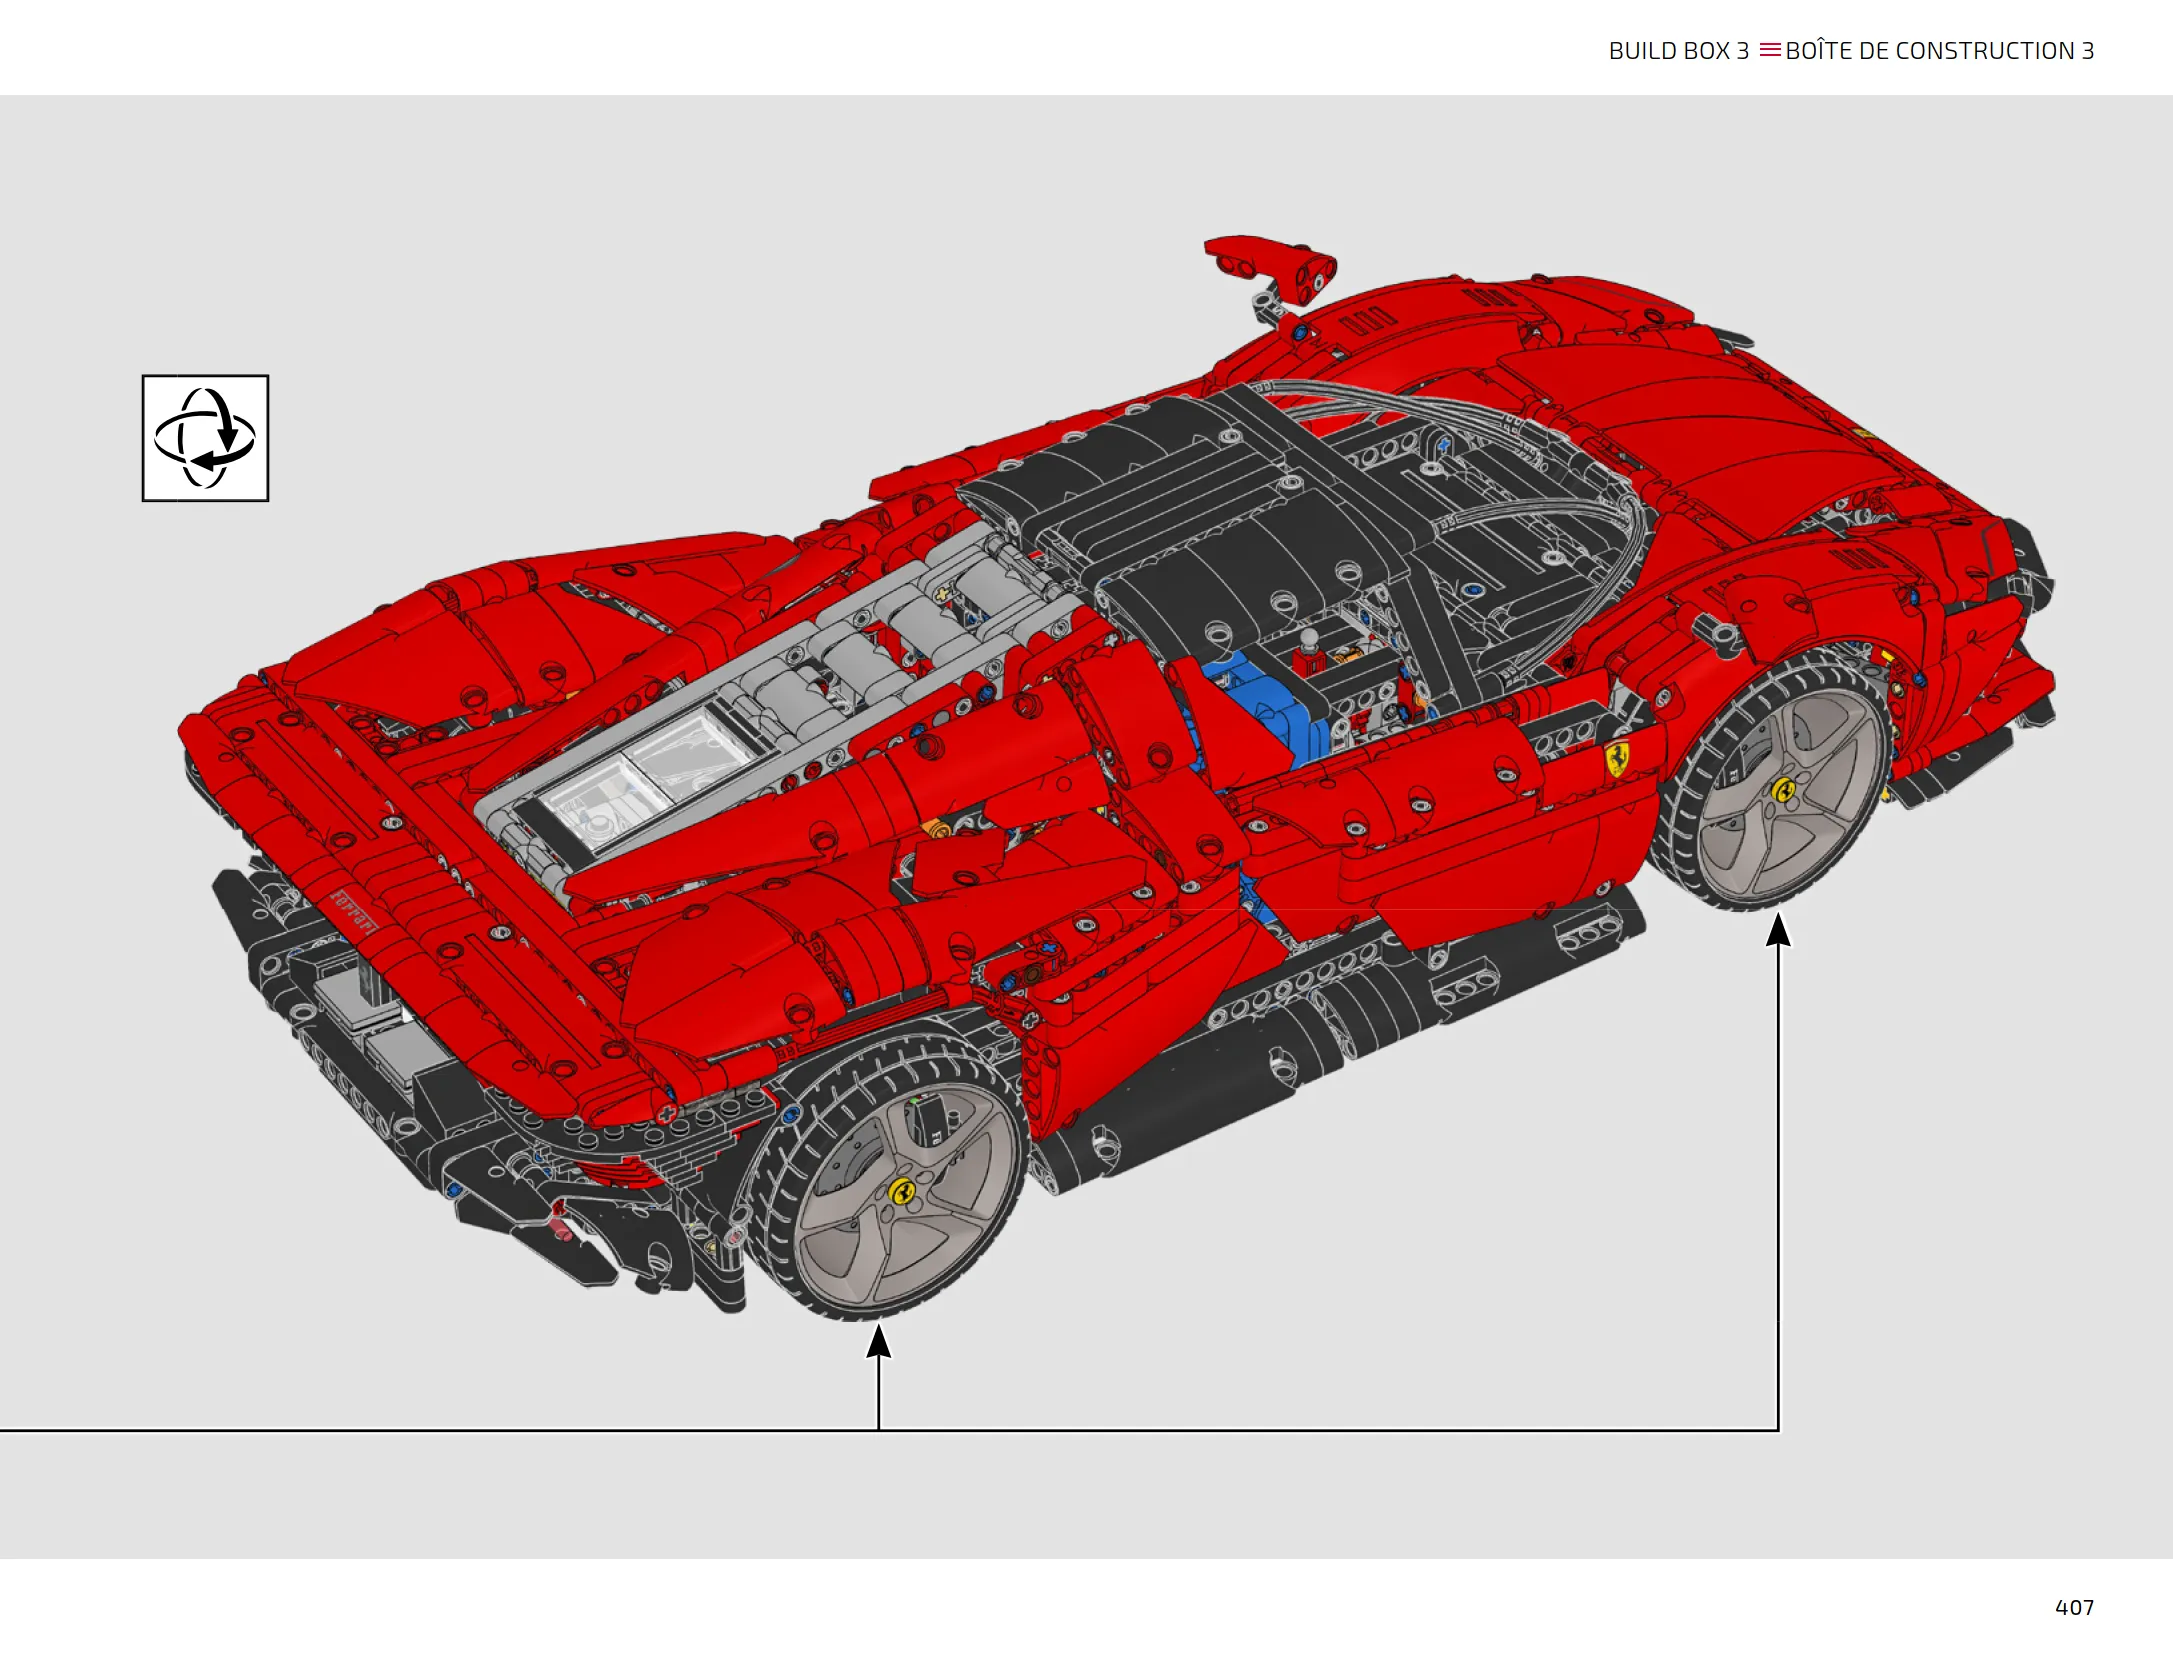Click the yellow Ferrari hub cap on the front wheel
This screenshot has width=2173, height=1654.
[1783, 790]
